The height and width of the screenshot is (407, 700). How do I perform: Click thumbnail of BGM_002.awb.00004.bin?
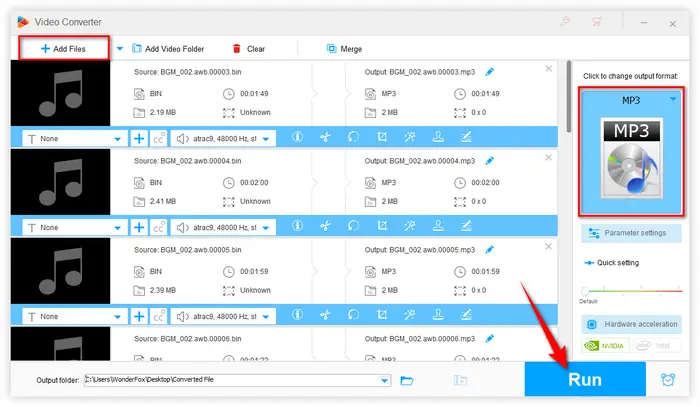coord(60,182)
